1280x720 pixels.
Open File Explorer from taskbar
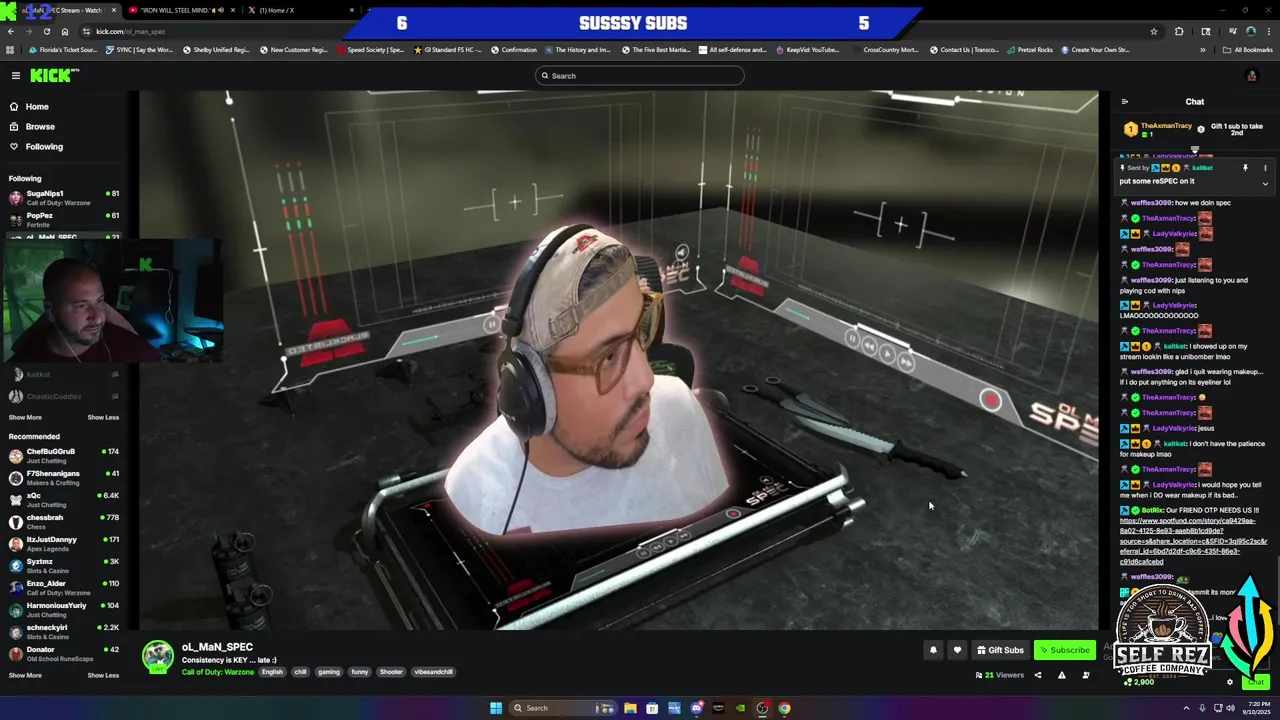pos(630,708)
